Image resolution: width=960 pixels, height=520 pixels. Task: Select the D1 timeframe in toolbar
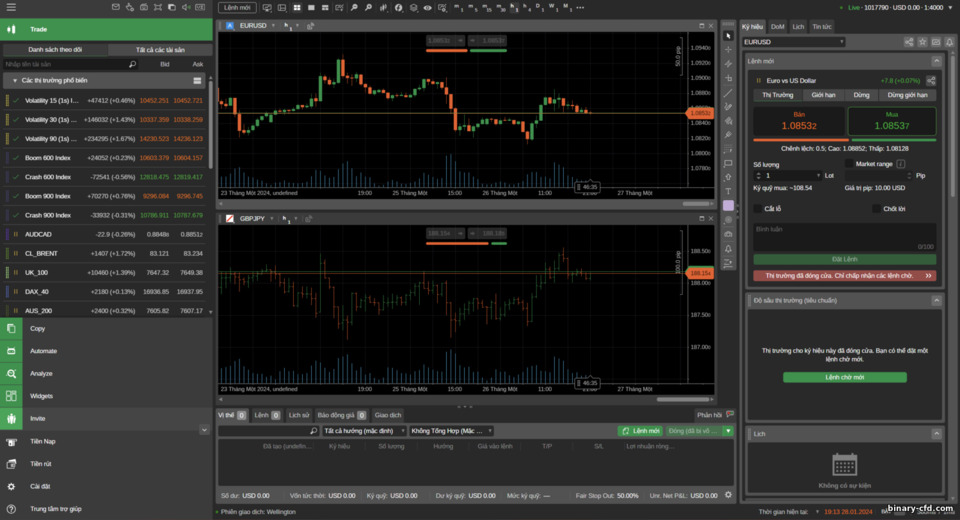[540, 7]
